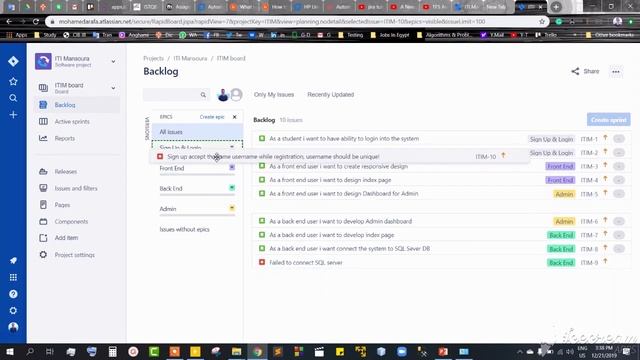Viewport: 640px width, 360px height.
Task: Click story icon of login issue ITIM-1
Action: pos(262,138)
